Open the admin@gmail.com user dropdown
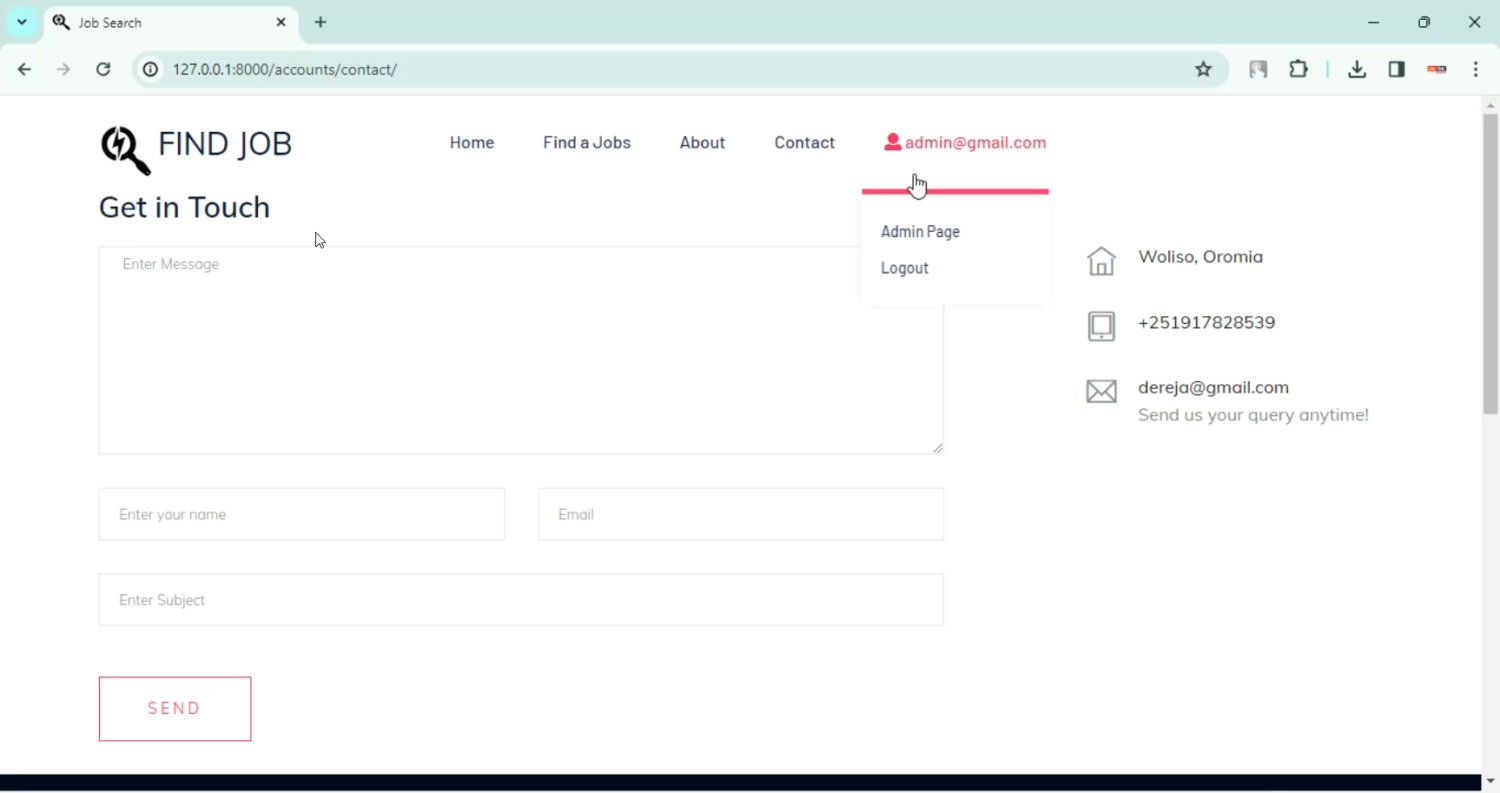Screen dimensions: 1500x793 pos(965,143)
